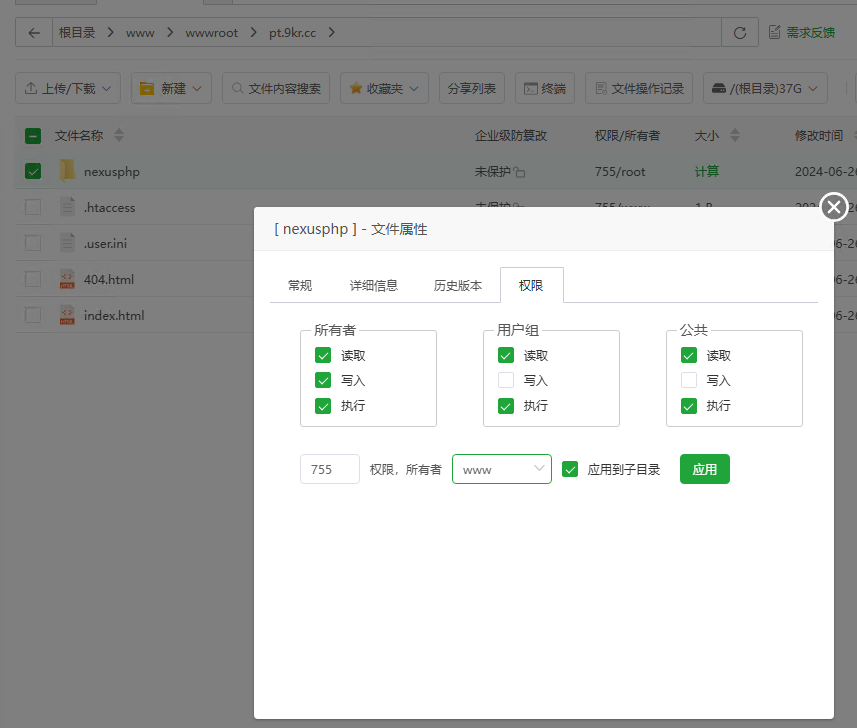857x728 pixels.
Task: Enable 公共 写入 checkbox
Action: point(689,380)
